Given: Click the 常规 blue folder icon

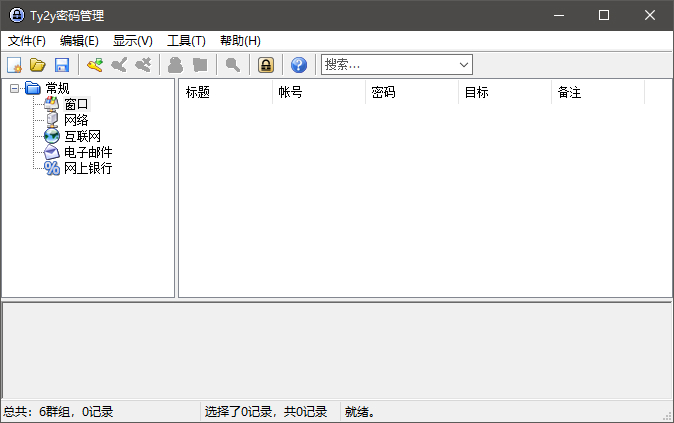Looking at the screenshot, I should (33, 88).
